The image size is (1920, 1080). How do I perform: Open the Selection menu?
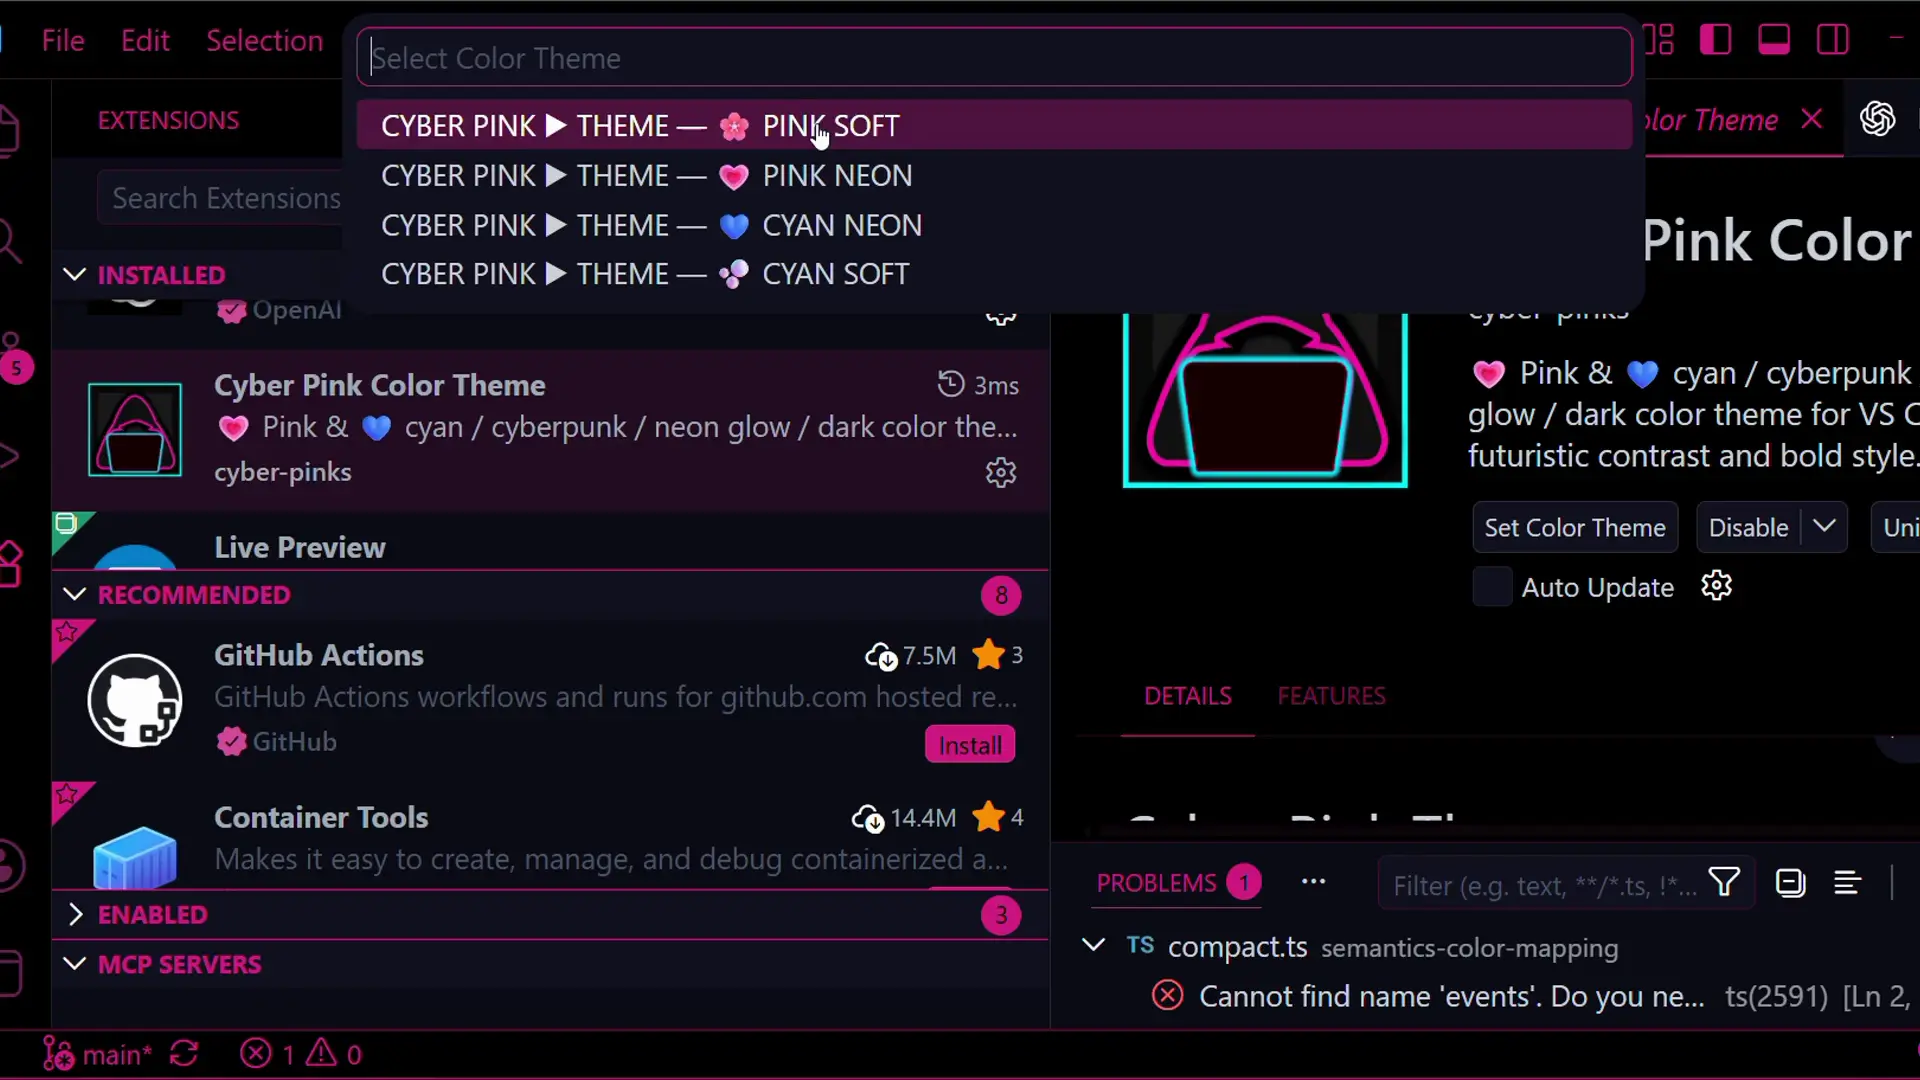[264, 41]
